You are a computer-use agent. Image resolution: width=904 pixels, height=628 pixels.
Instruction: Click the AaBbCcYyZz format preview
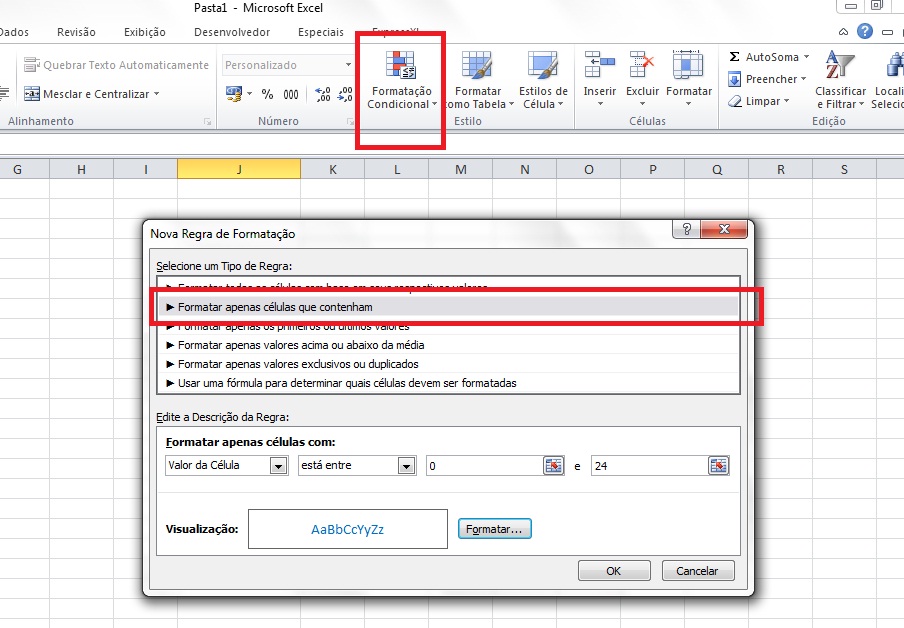coord(348,529)
